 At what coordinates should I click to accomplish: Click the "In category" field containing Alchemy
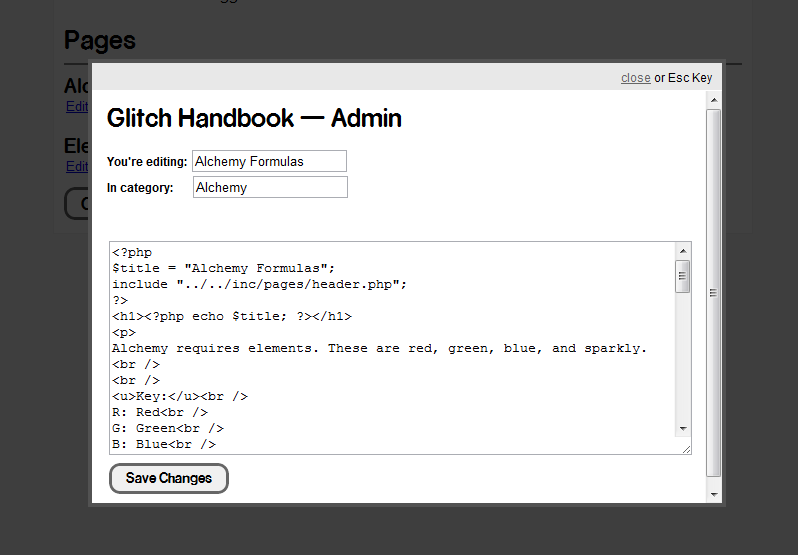pyautogui.click(x=269, y=187)
